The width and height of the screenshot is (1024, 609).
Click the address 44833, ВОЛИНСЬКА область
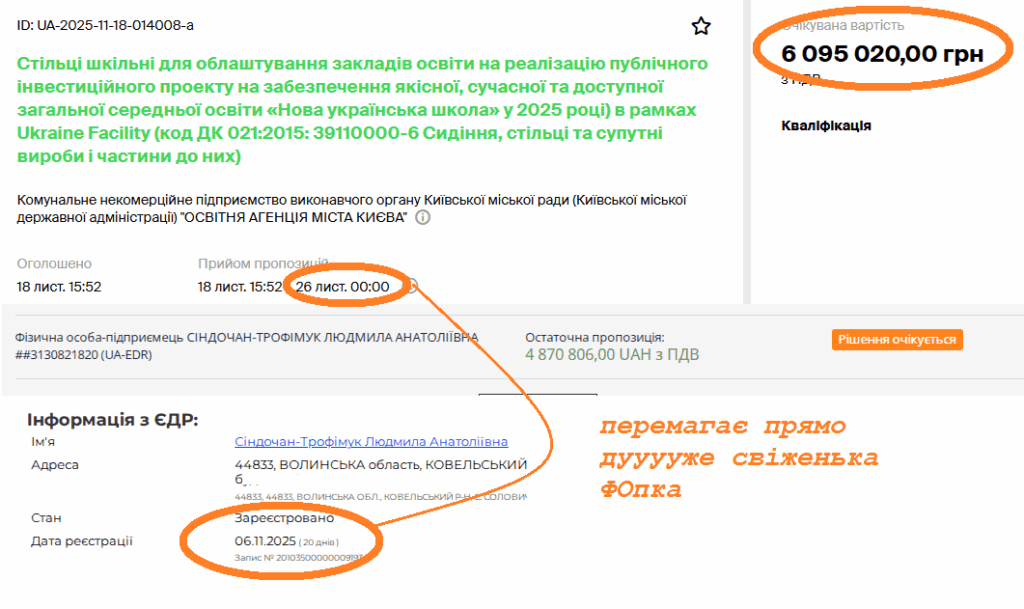pyautogui.click(x=380, y=465)
